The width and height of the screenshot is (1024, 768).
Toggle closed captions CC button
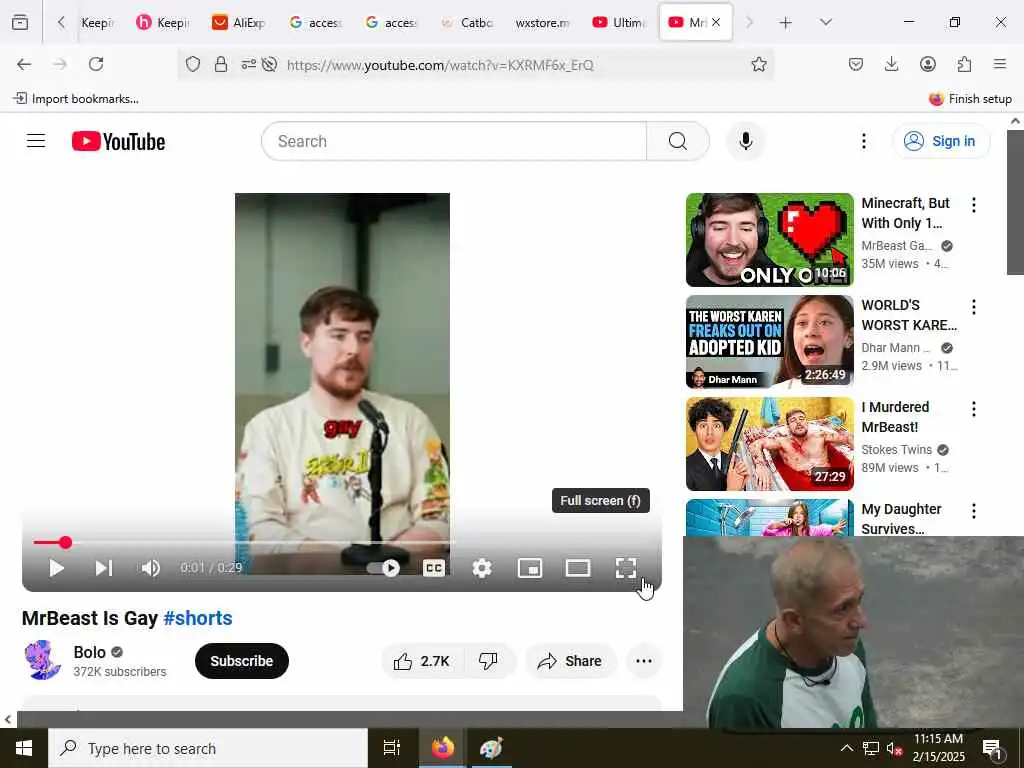pos(434,568)
